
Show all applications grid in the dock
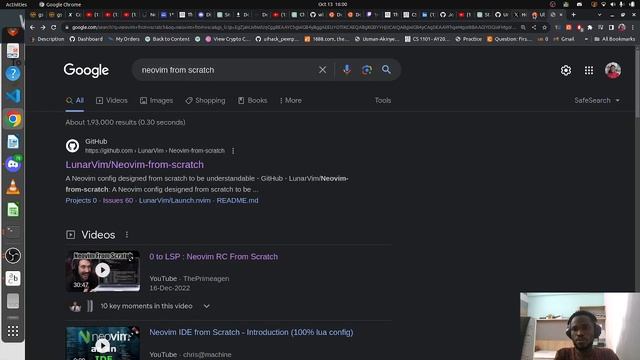click(13, 331)
